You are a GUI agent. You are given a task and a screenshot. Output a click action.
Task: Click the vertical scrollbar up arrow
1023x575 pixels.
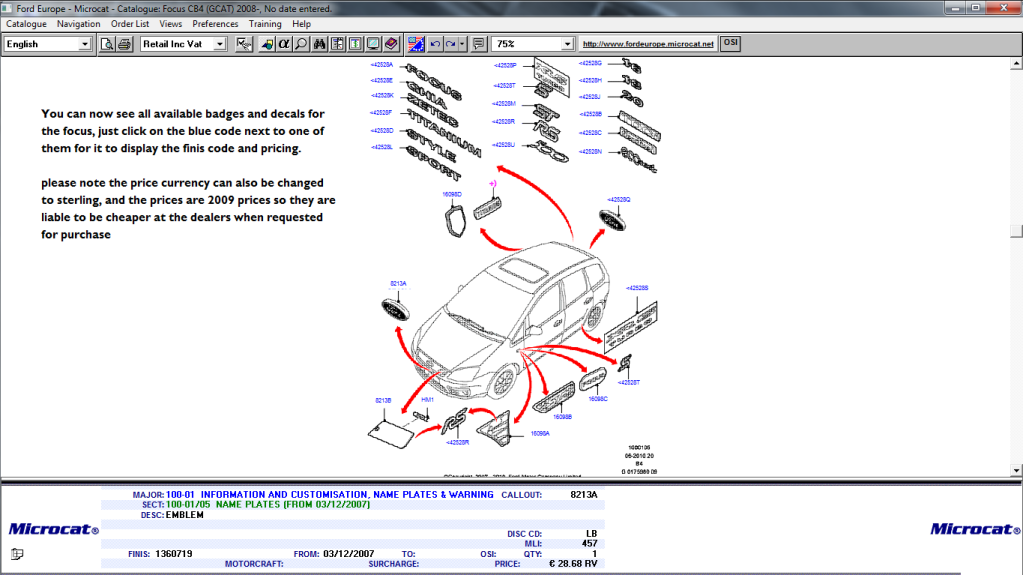(x=1016, y=64)
